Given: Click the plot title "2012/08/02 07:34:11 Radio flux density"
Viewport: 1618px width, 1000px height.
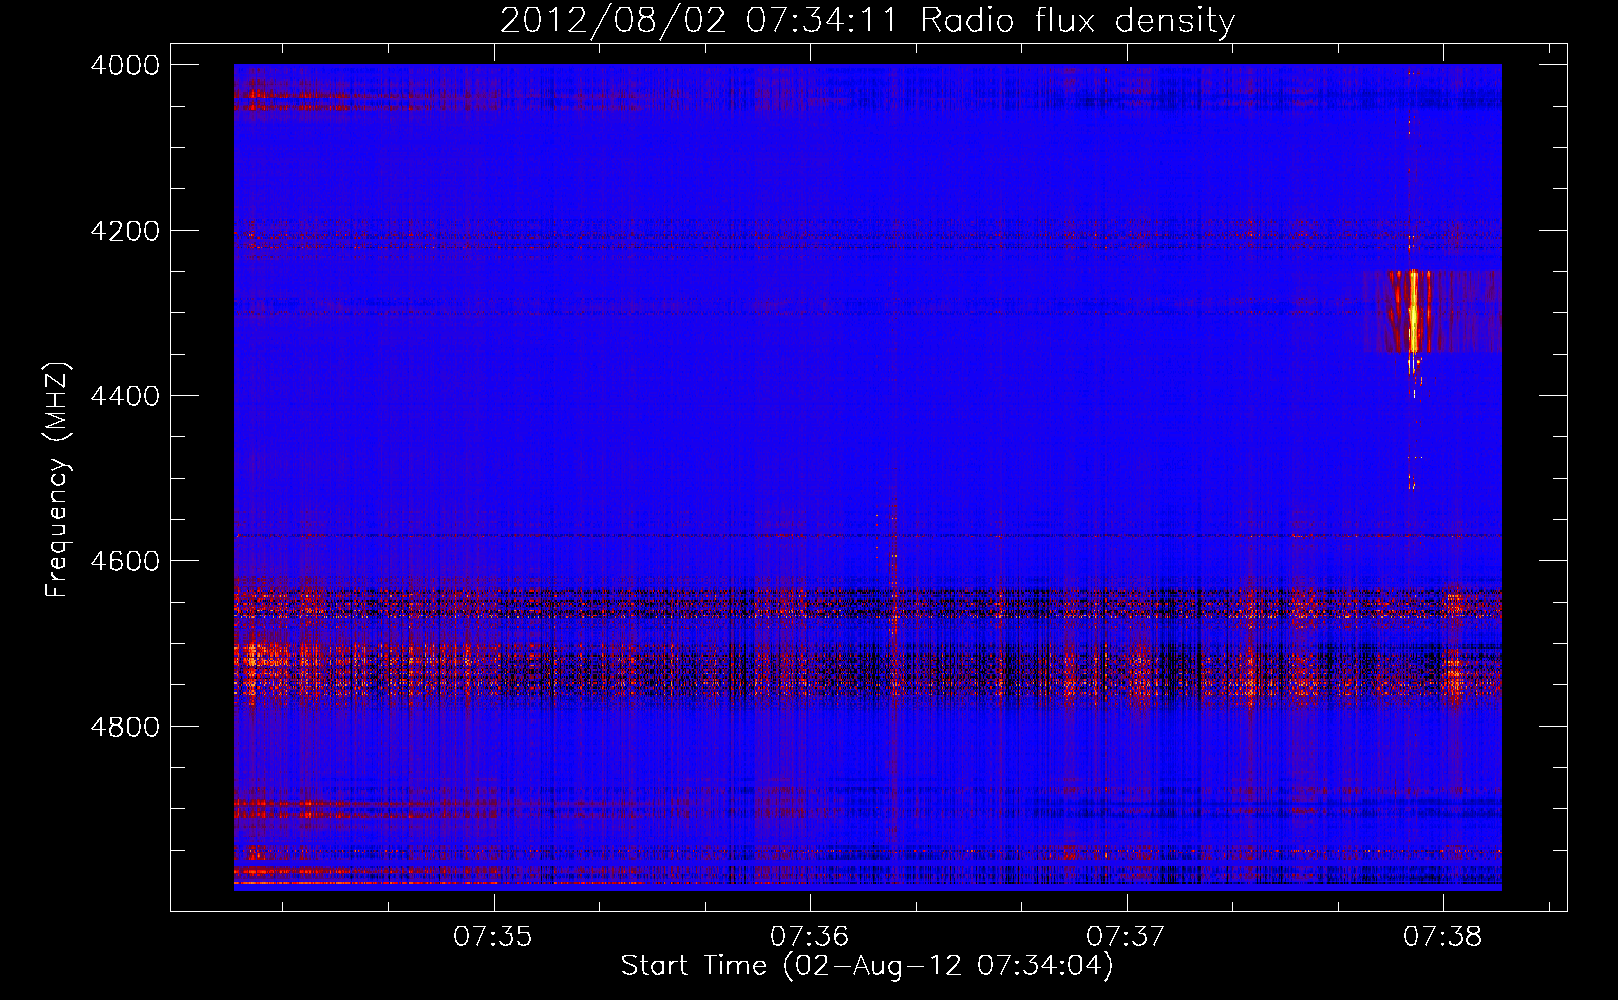Looking at the screenshot, I should point(867,20).
